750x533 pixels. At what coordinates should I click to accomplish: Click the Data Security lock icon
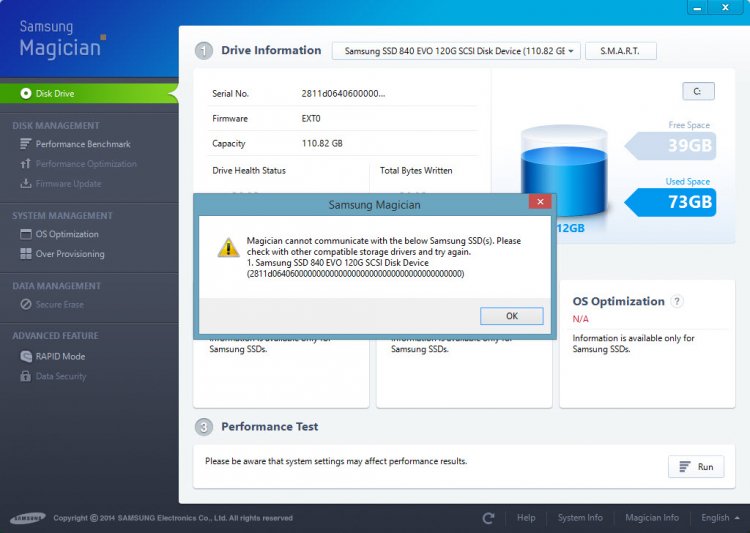(25, 376)
